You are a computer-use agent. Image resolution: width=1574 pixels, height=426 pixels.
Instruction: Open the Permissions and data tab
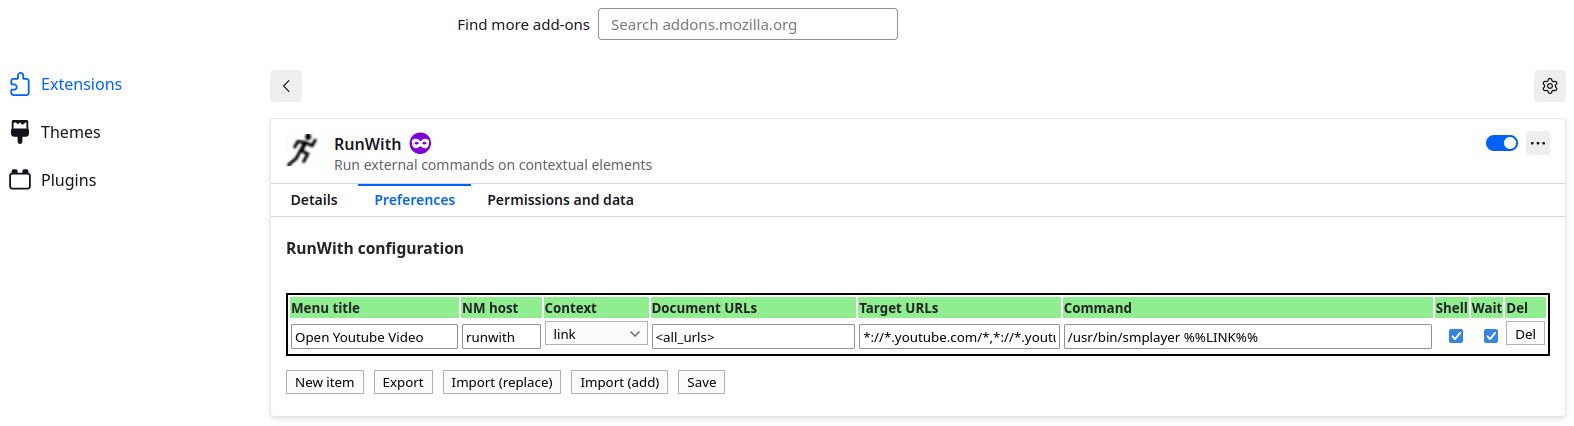coord(560,200)
